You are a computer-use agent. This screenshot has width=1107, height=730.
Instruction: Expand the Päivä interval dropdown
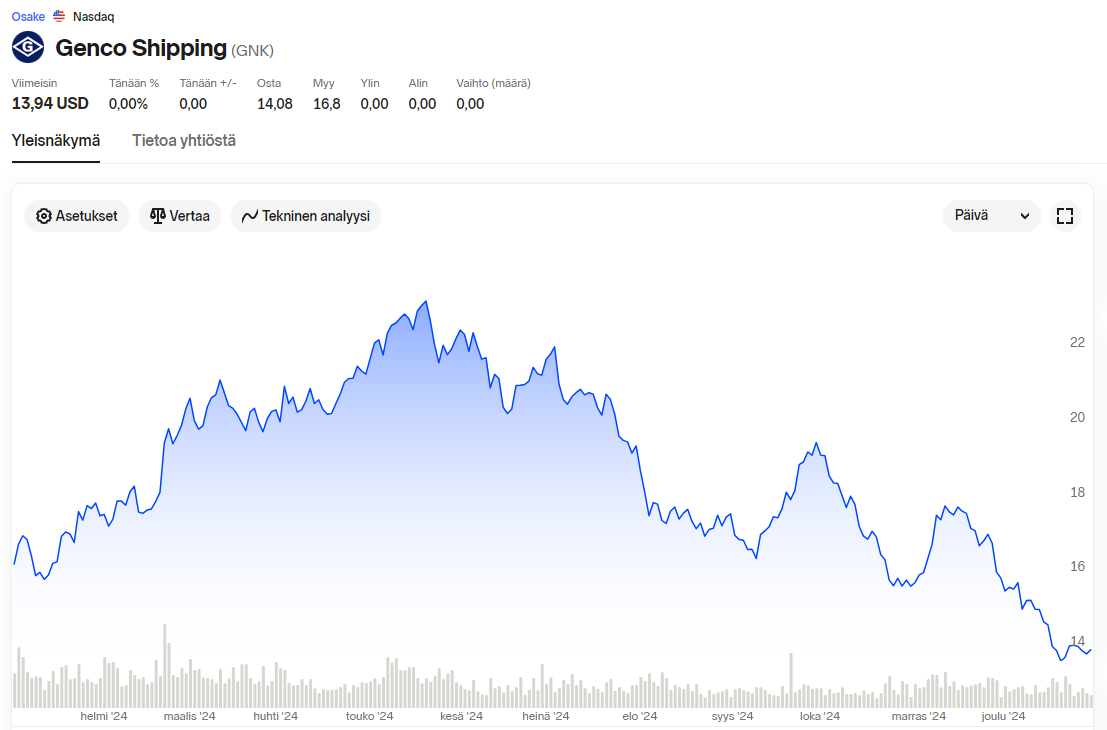[x=991, y=216]
